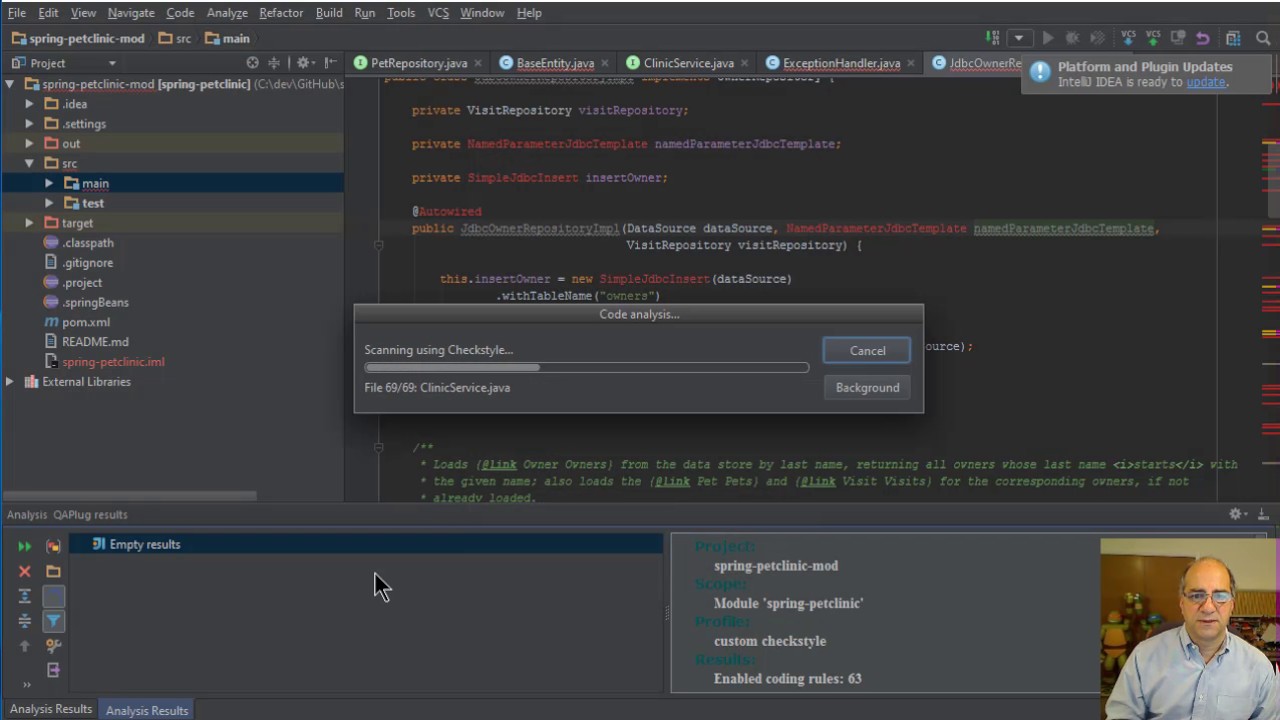Screen dimensions: 1280x720
Task: Select spring-petclinic.iml file in tree
Action: coord(113,362)
